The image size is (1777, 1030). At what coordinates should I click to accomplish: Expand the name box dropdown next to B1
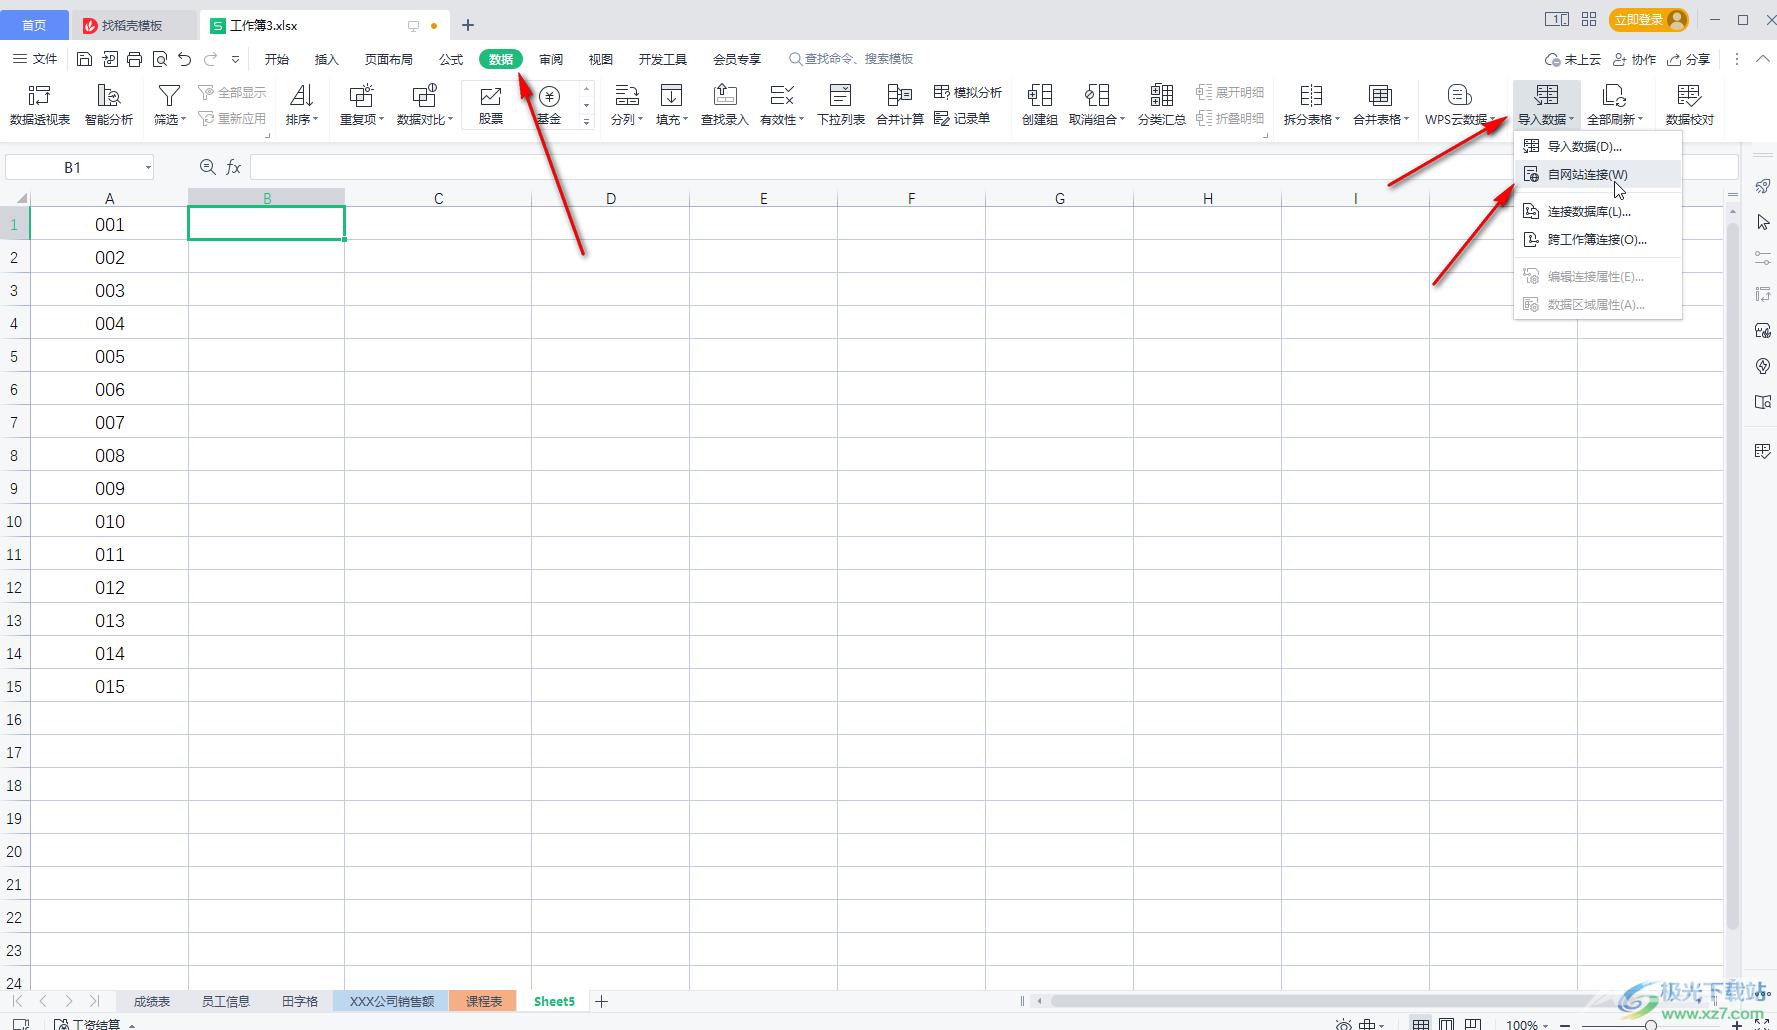click(x=148, y=167)
